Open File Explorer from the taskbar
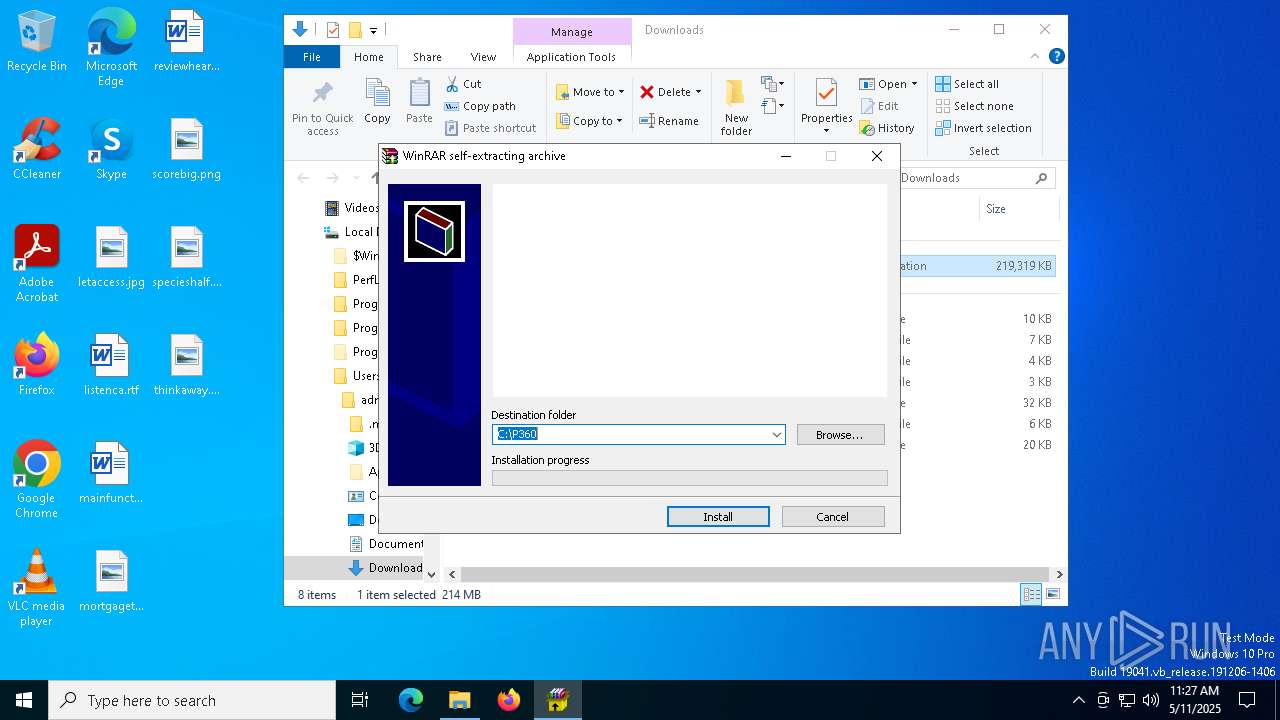Image resolution: width=1280 pixels, height=720 pixels. click(460, 700)
